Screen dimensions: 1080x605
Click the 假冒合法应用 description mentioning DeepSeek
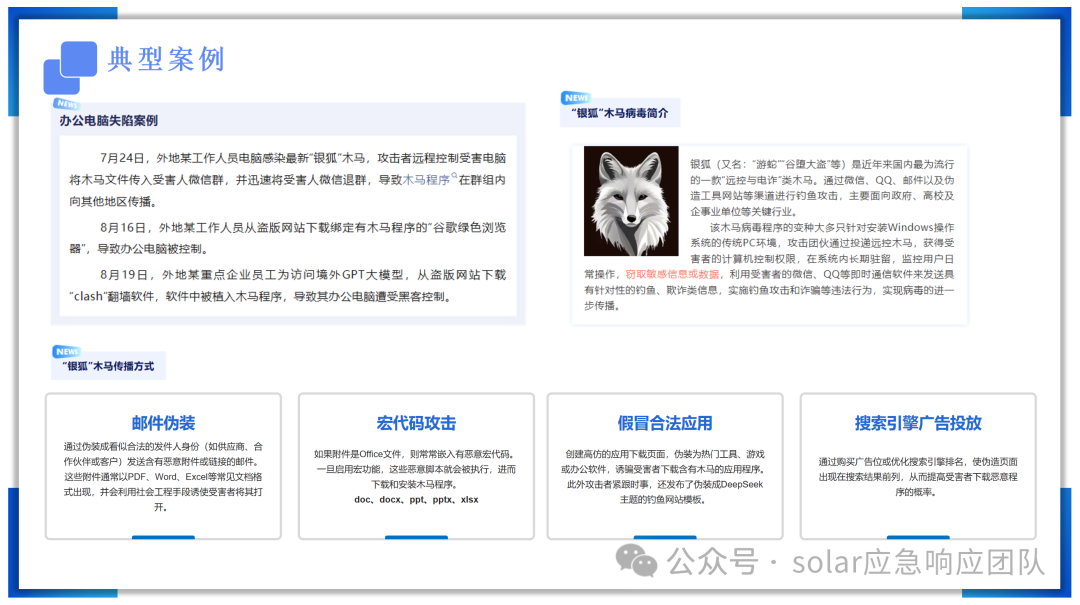click(x=665, y=477)
